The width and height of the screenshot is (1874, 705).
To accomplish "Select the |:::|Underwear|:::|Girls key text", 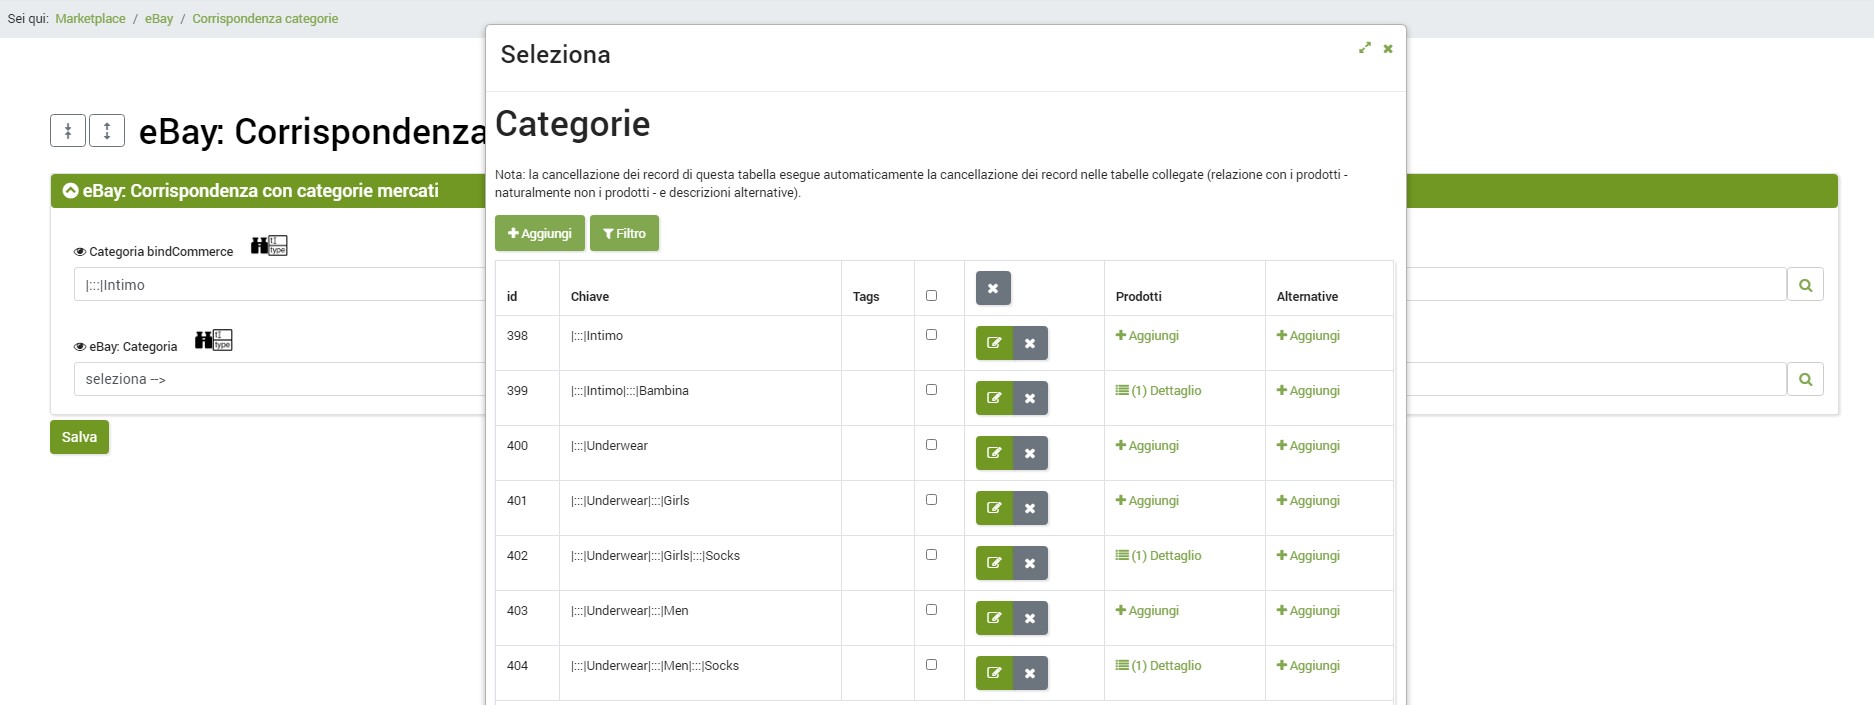I will tap(630, 501).
